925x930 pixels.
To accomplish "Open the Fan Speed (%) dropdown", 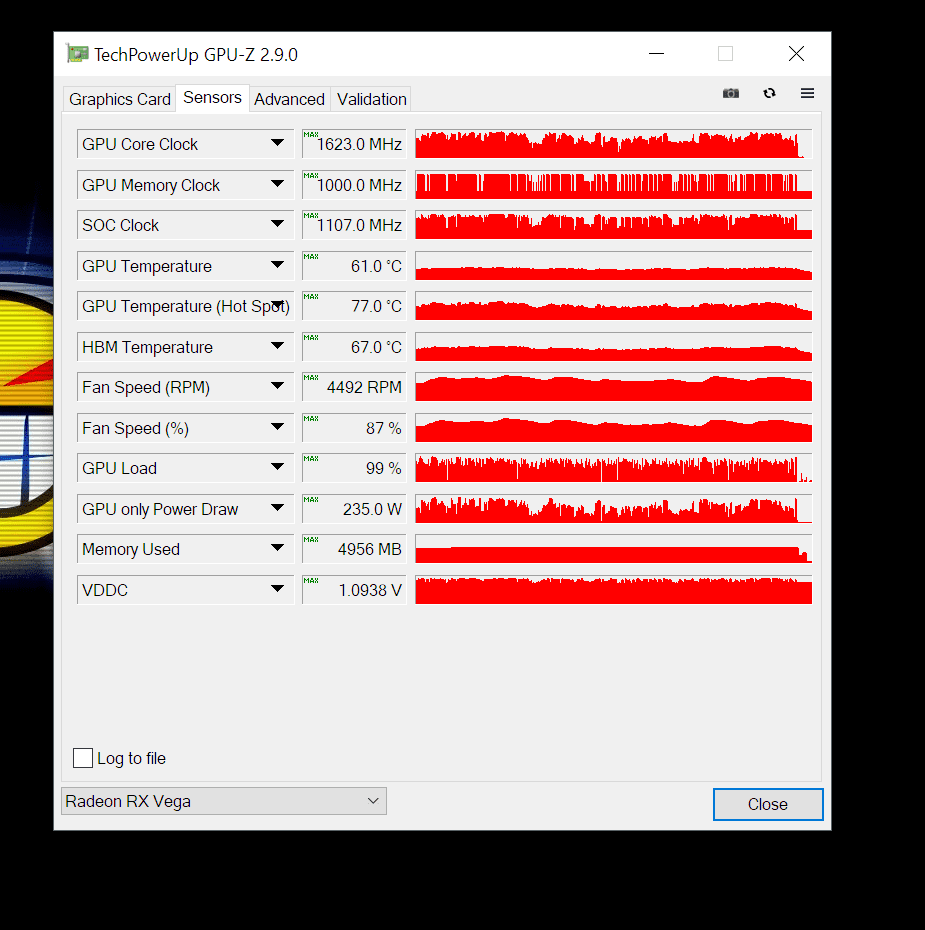I will [x=277, y=427].
